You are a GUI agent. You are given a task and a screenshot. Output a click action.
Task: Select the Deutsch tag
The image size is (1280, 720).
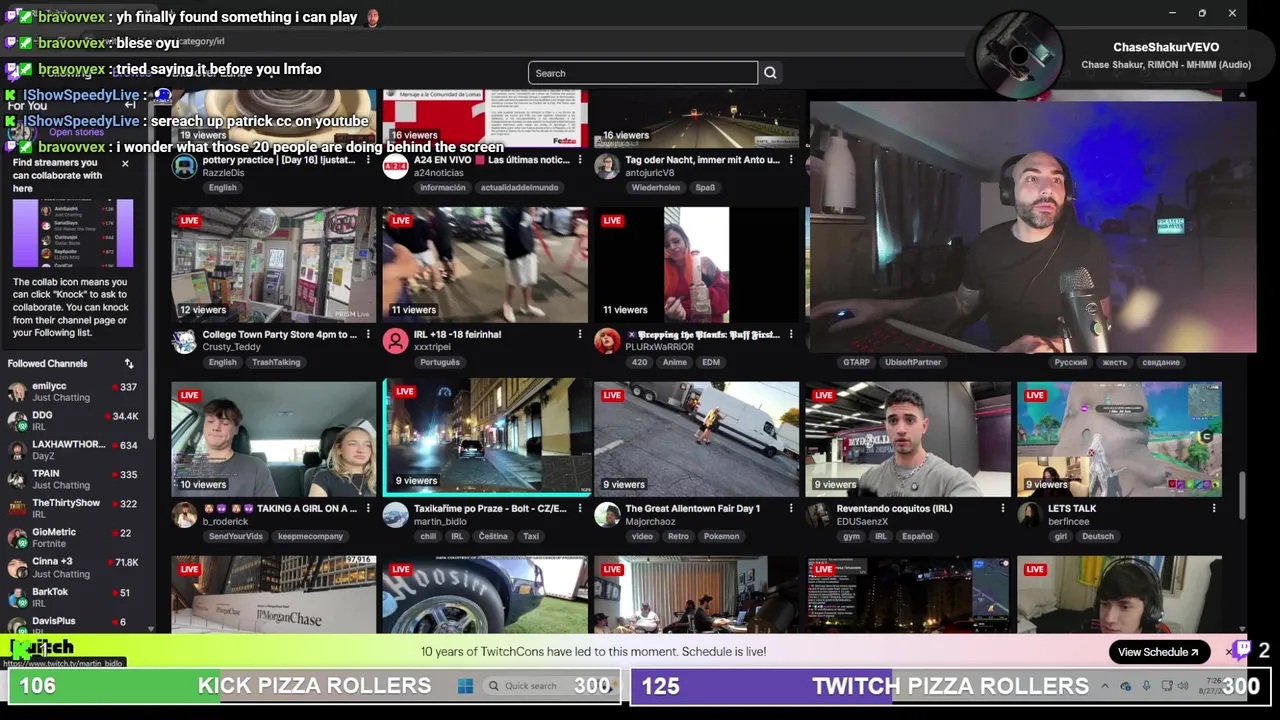point(1097,536)
